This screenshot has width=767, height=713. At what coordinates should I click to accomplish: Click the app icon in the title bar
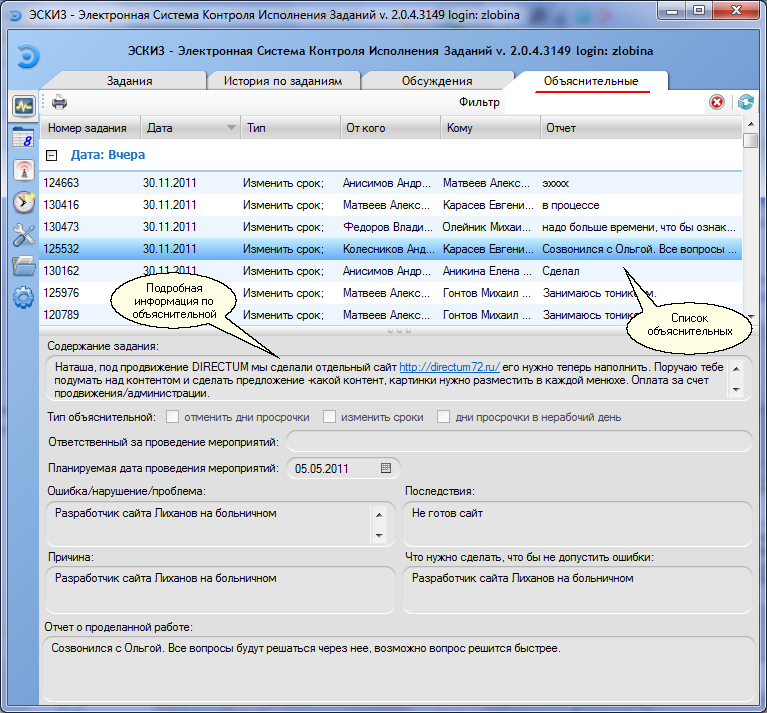[x=16, y=15]
